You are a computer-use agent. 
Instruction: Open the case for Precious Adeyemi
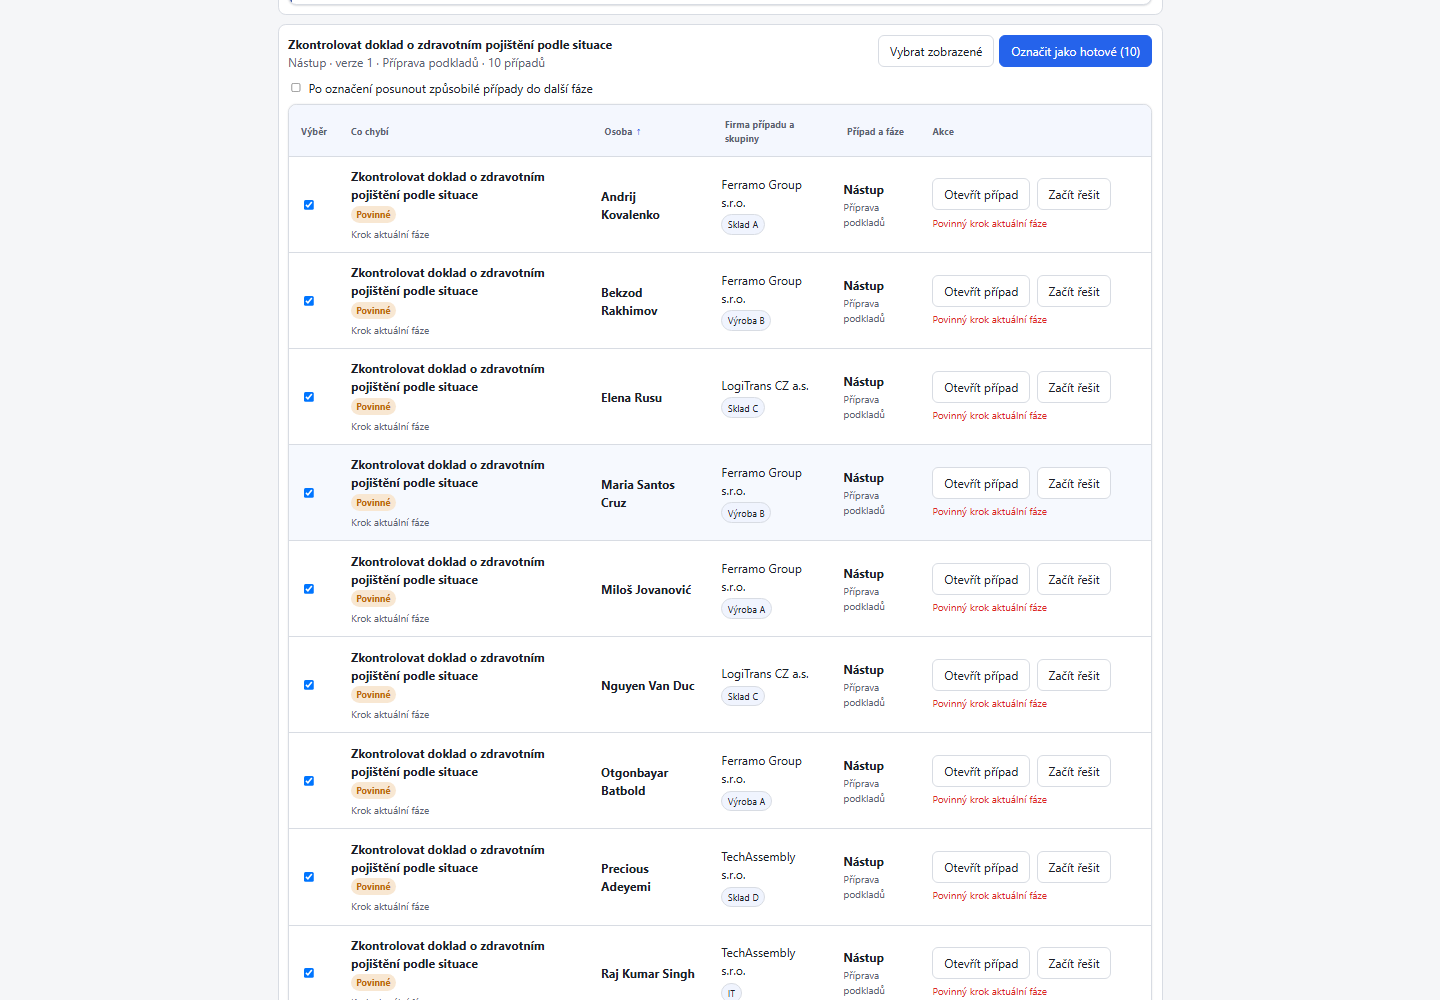(x=981, y=867)
